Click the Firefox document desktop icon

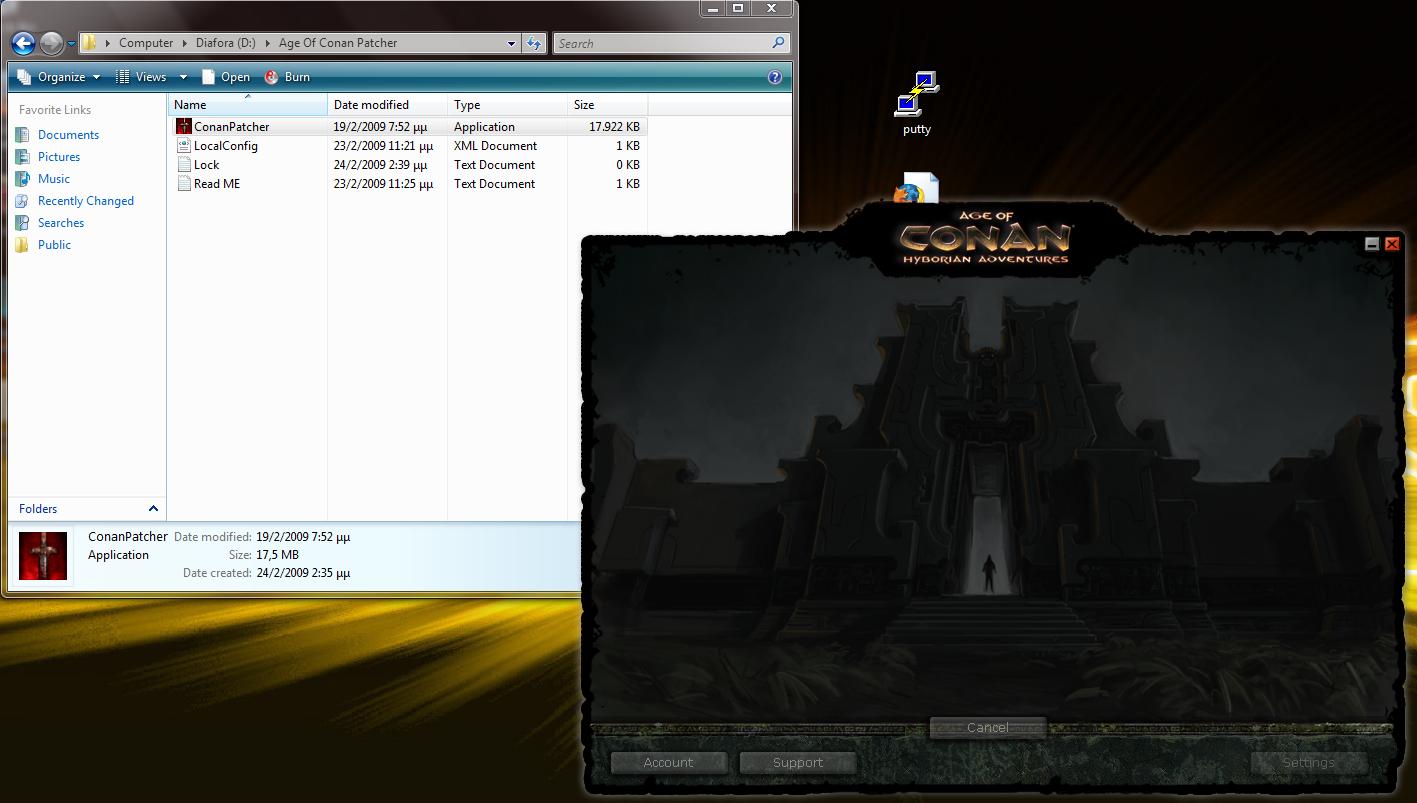tap(916, 189)
